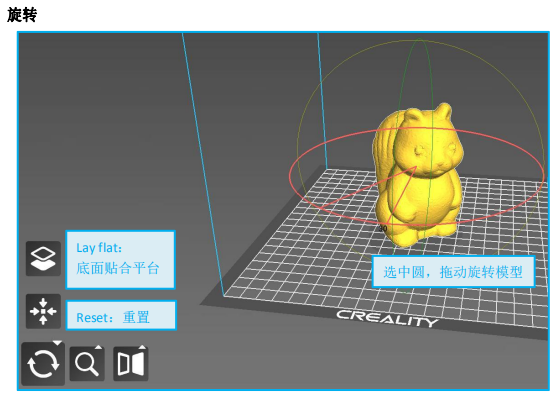Select the Mirror tool icon
This screenshot has height=397, width=556.
(130, 363)
